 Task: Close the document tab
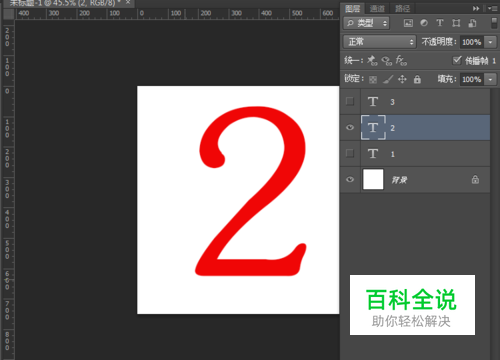pyautogui.click(x=128, y=2)
